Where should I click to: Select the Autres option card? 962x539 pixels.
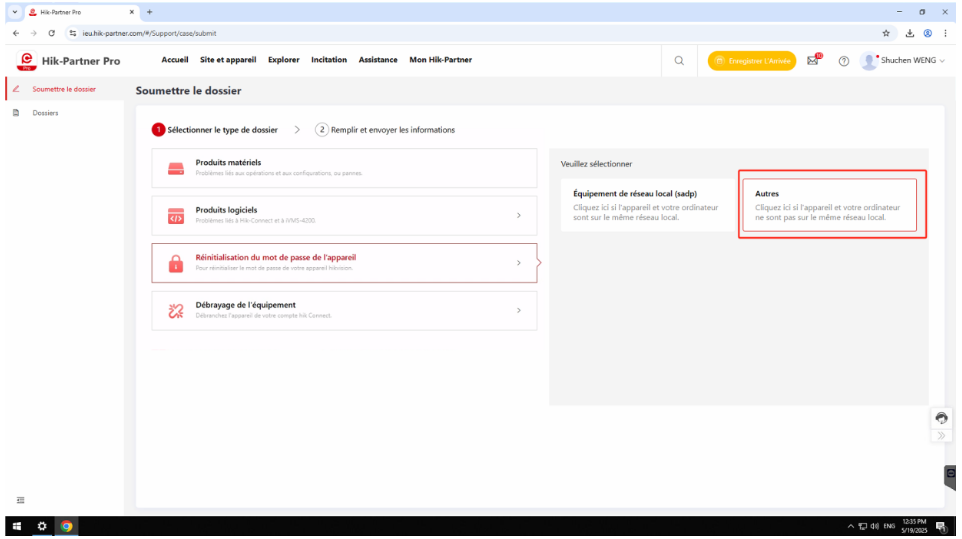829,205
